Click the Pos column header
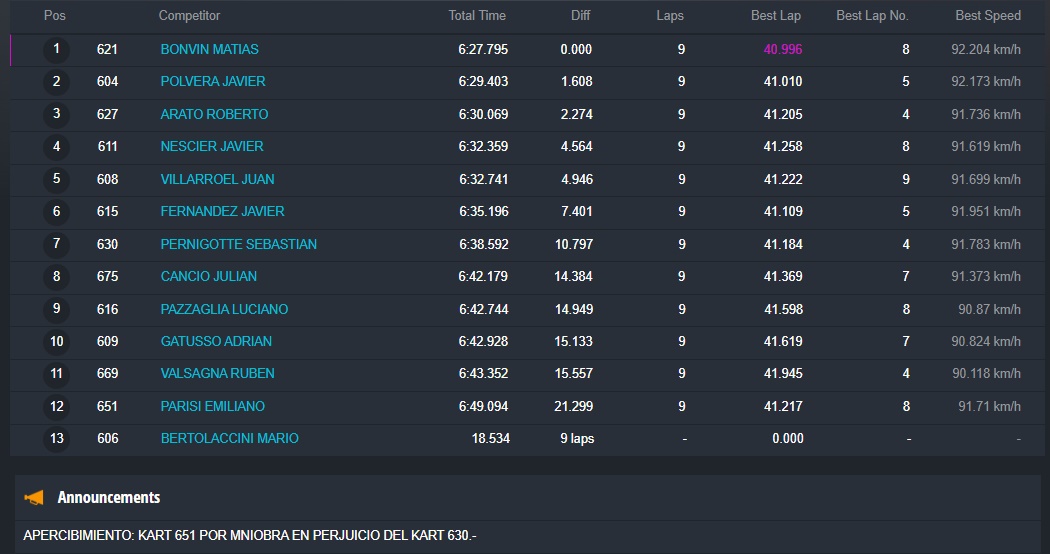 55,16
